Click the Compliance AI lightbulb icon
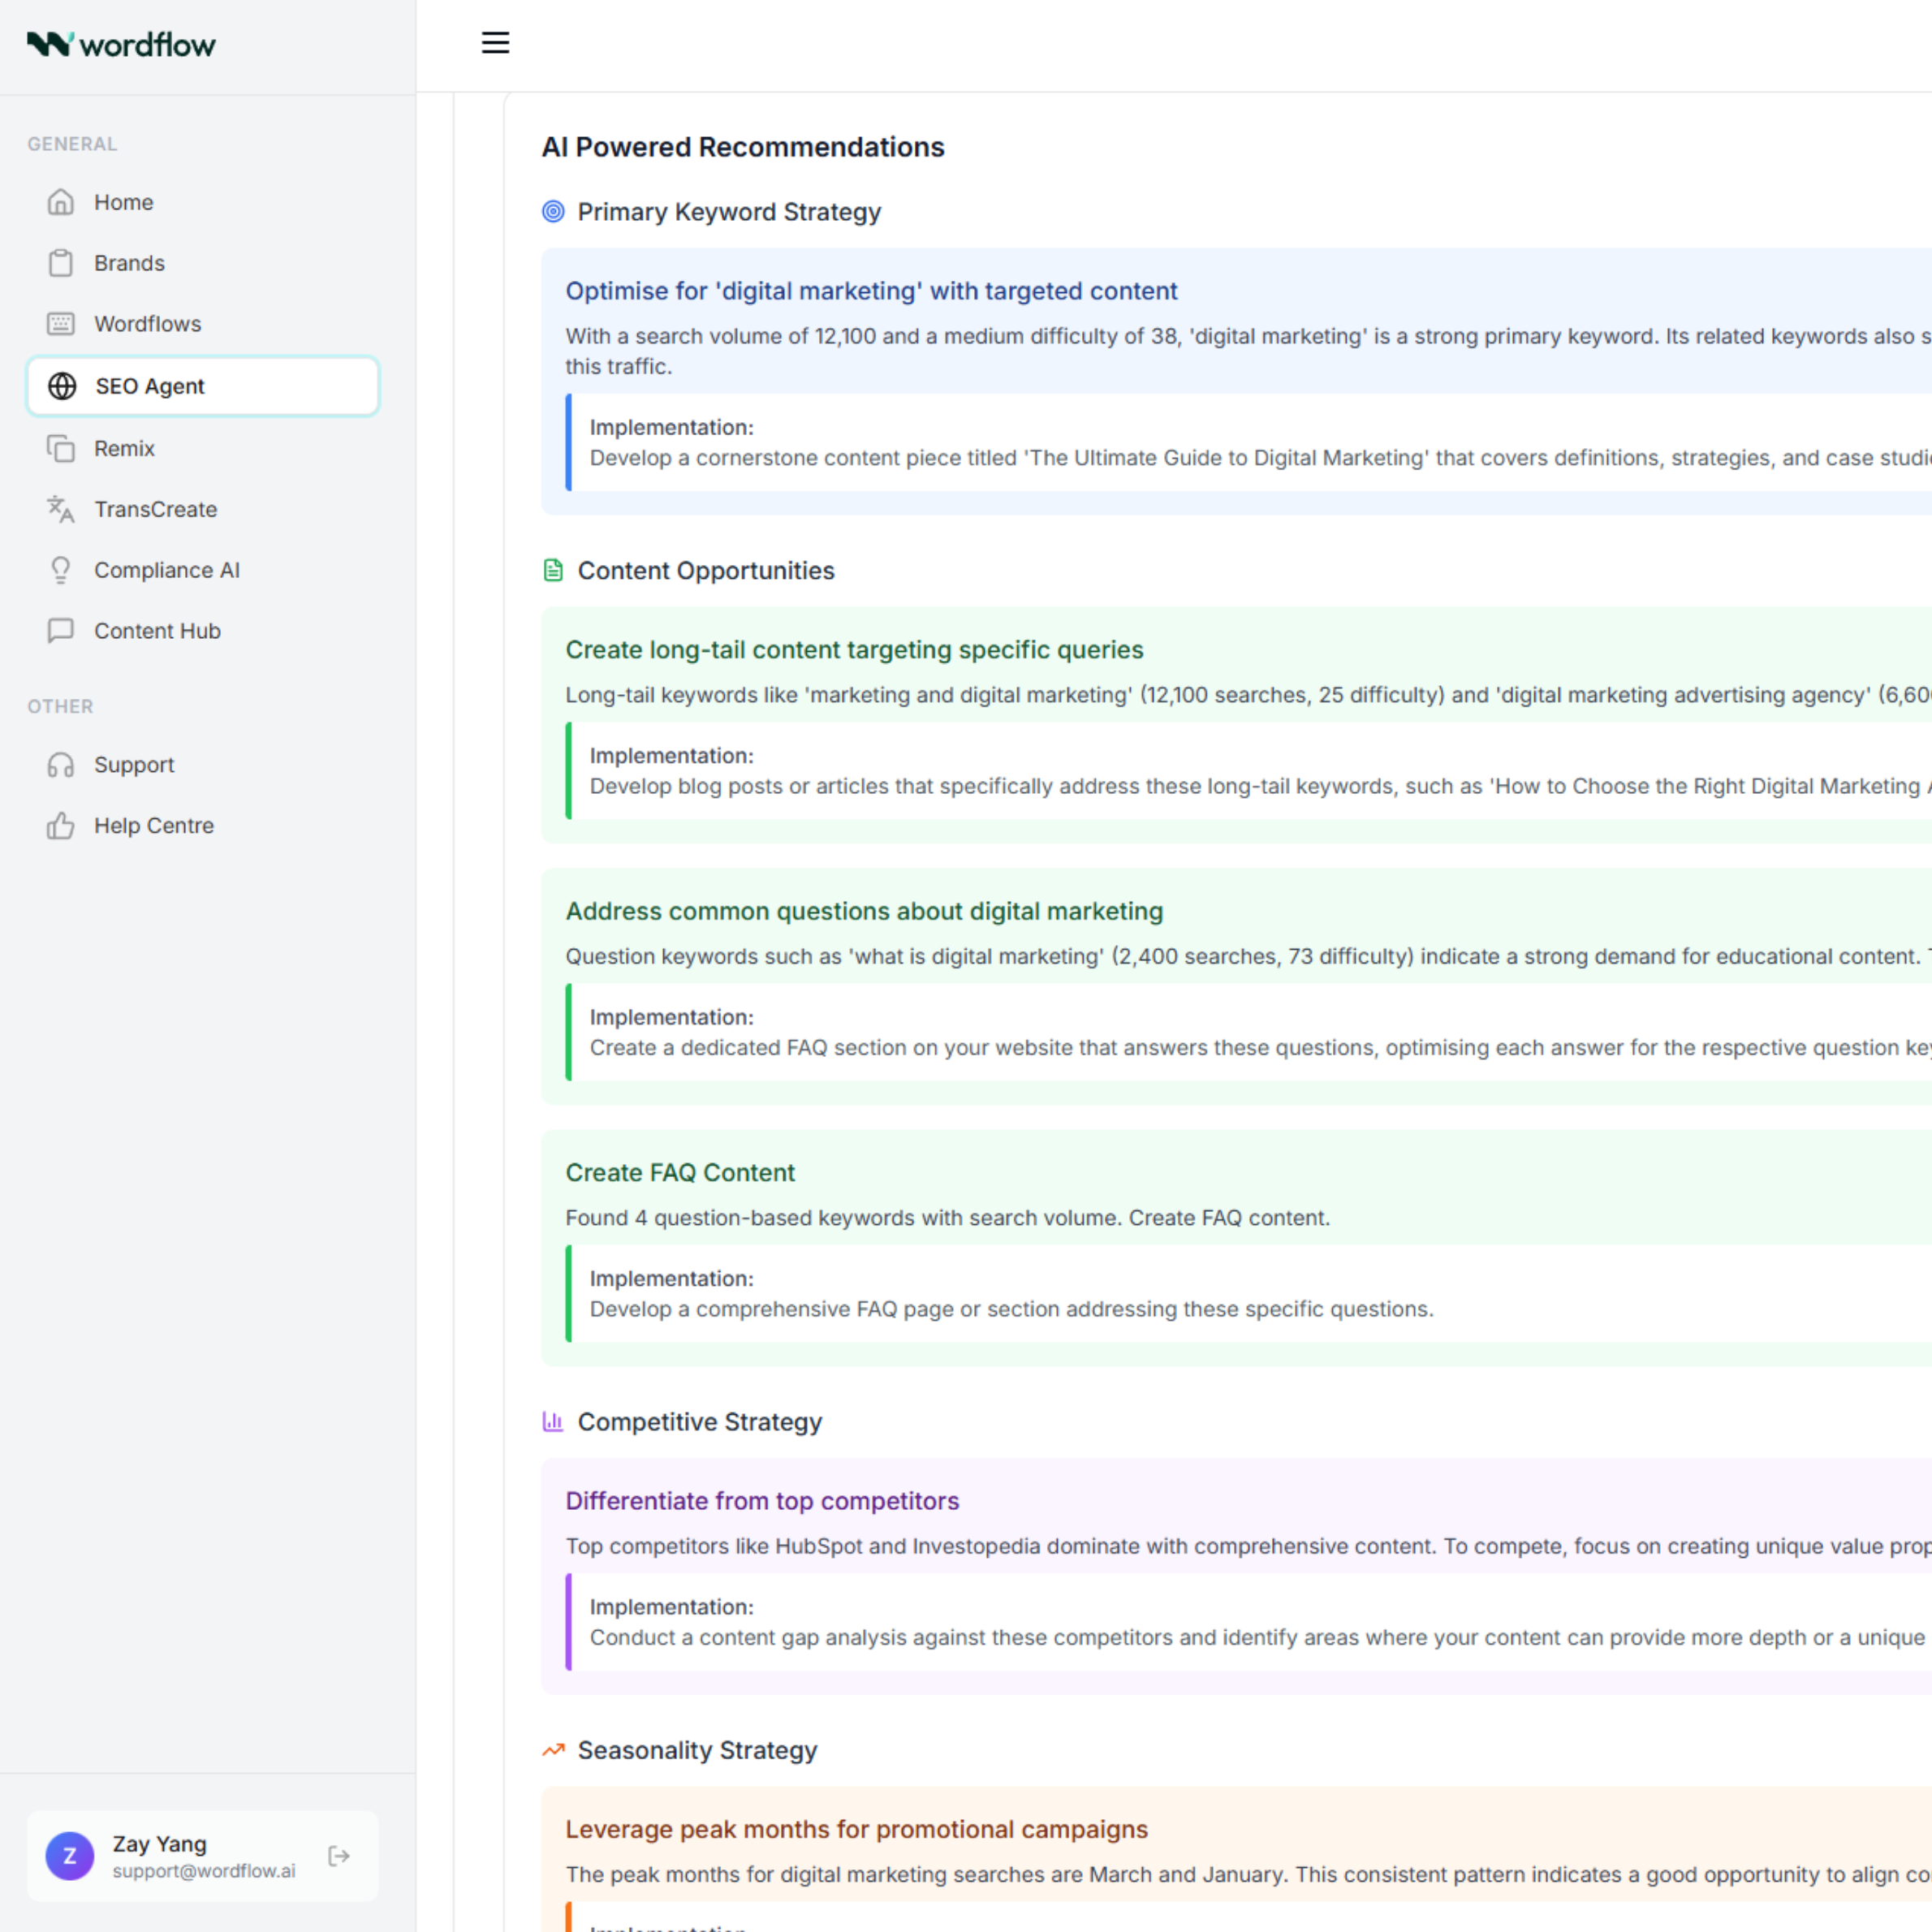 point(61,570)
